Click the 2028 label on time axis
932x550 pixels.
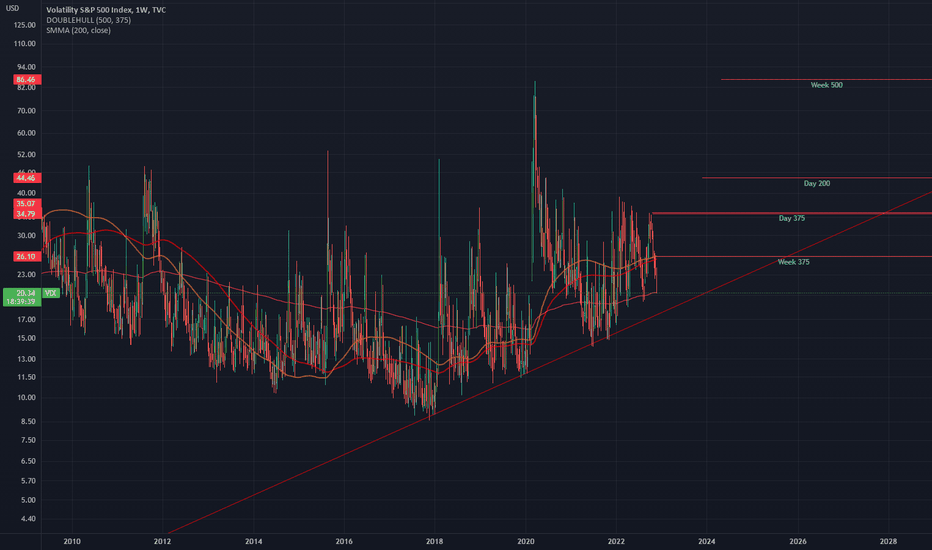(889, 541)
